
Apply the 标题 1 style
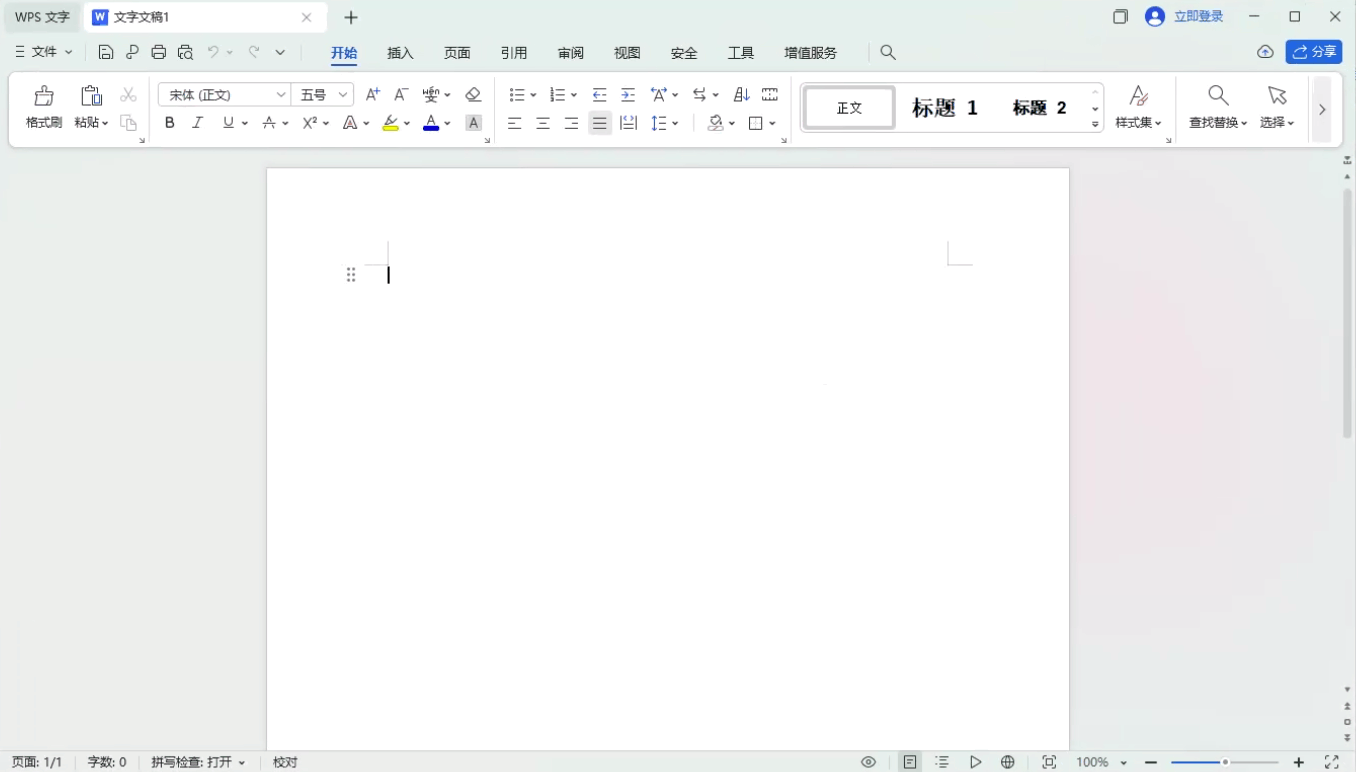tap(945, 108)
